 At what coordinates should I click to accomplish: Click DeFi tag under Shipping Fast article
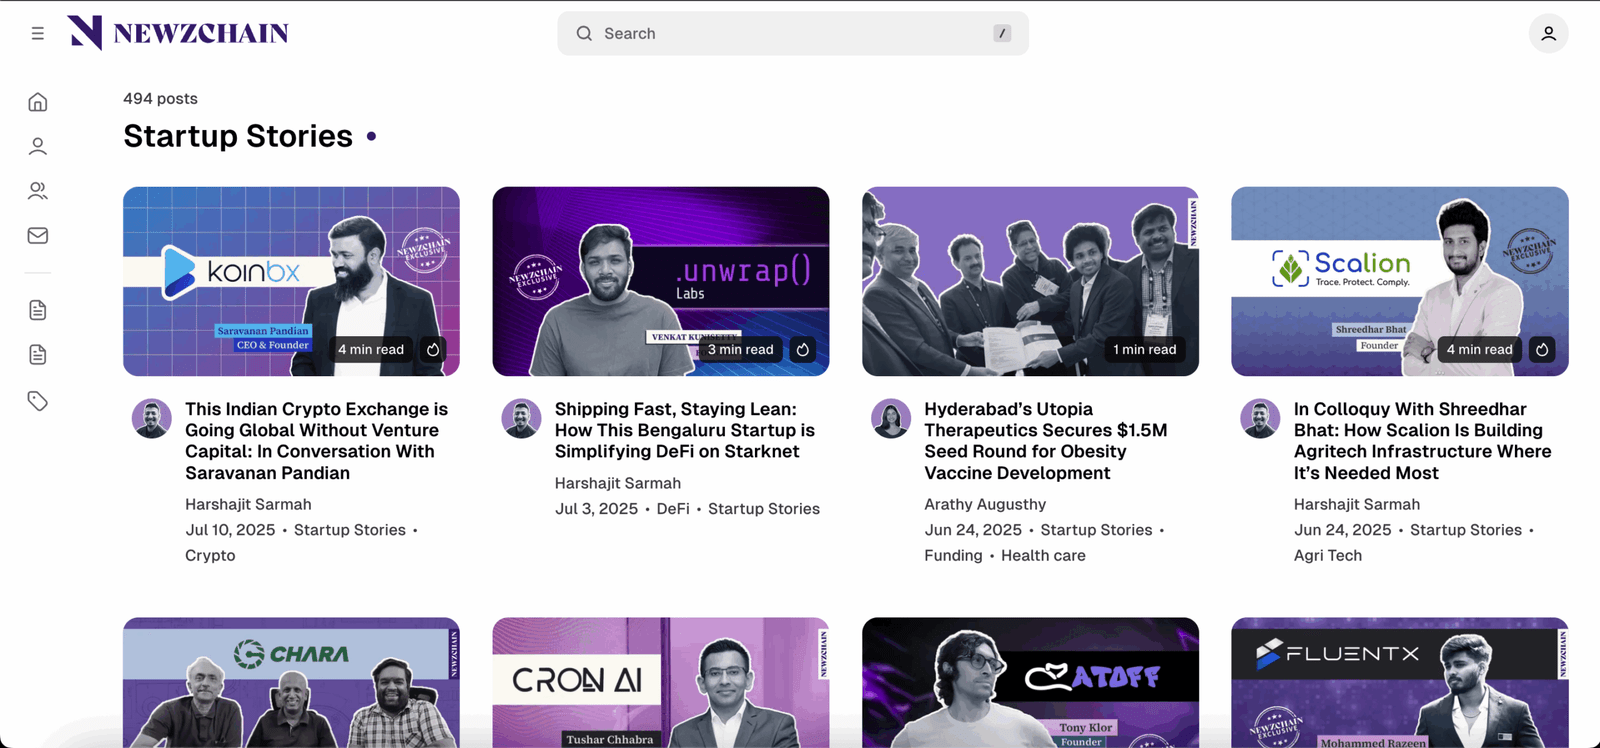click(x=673, y=508)
